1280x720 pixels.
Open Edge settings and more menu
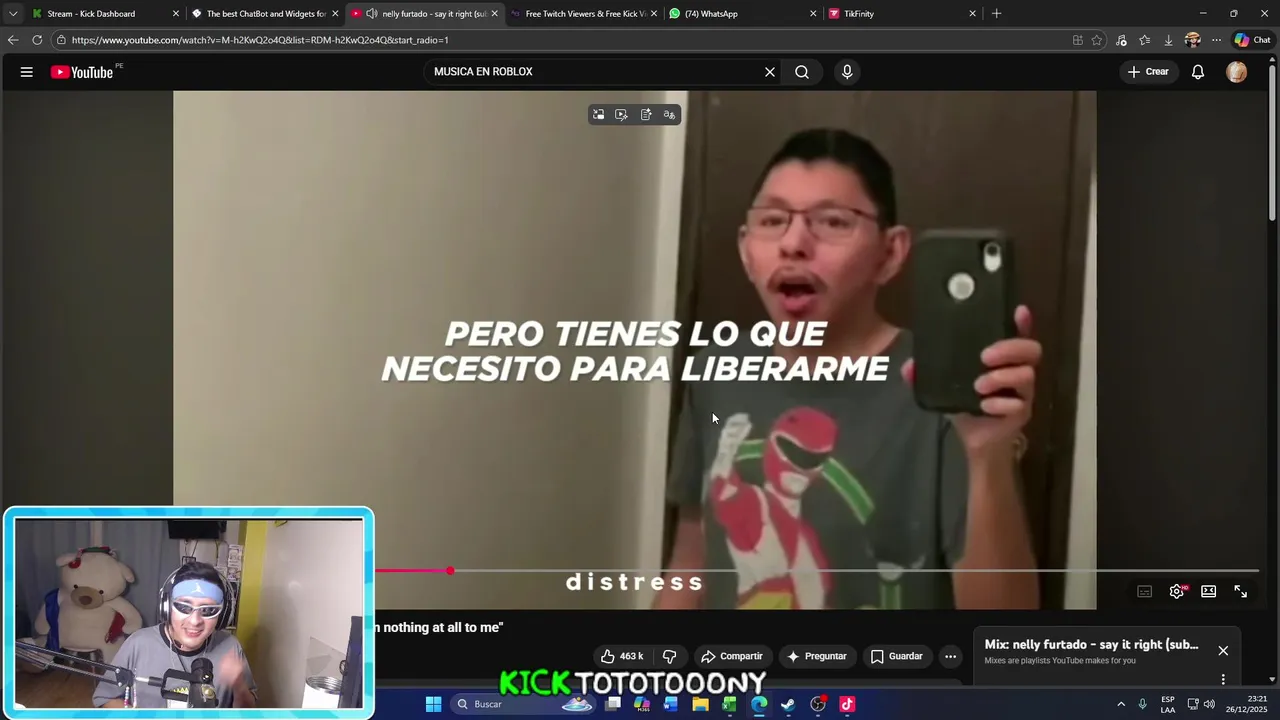tap(1216, 40)
